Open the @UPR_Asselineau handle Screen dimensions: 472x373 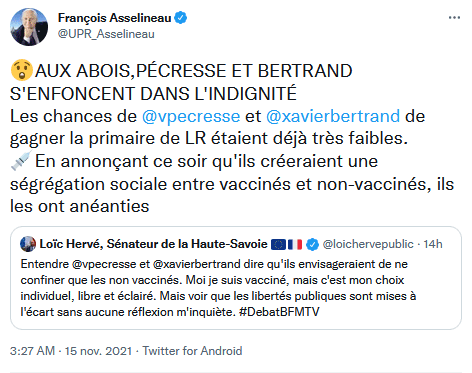click(x=106, y=34)
